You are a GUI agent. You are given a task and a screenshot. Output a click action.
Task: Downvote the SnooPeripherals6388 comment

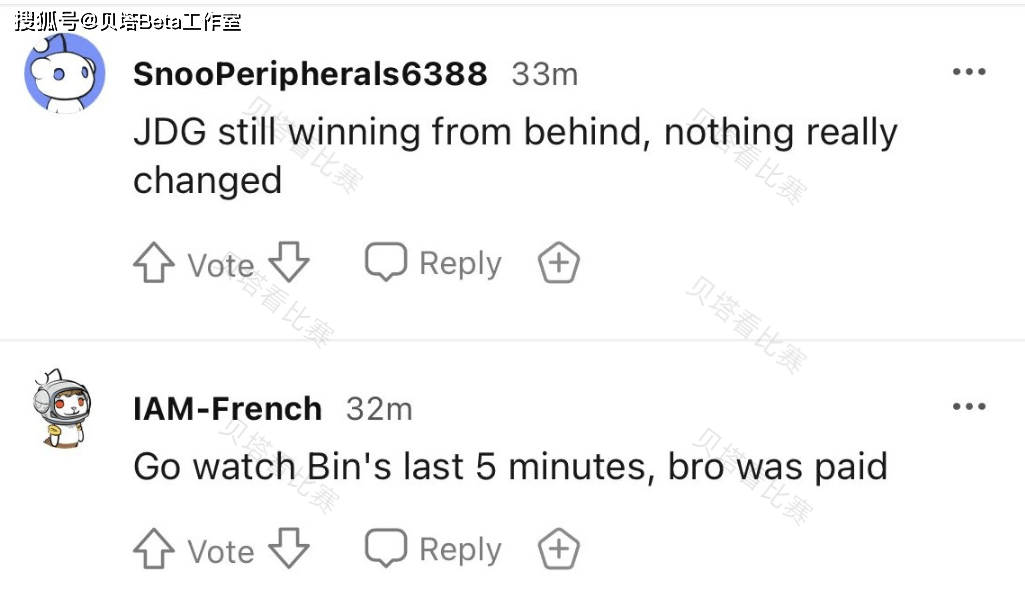pos(289,262)
